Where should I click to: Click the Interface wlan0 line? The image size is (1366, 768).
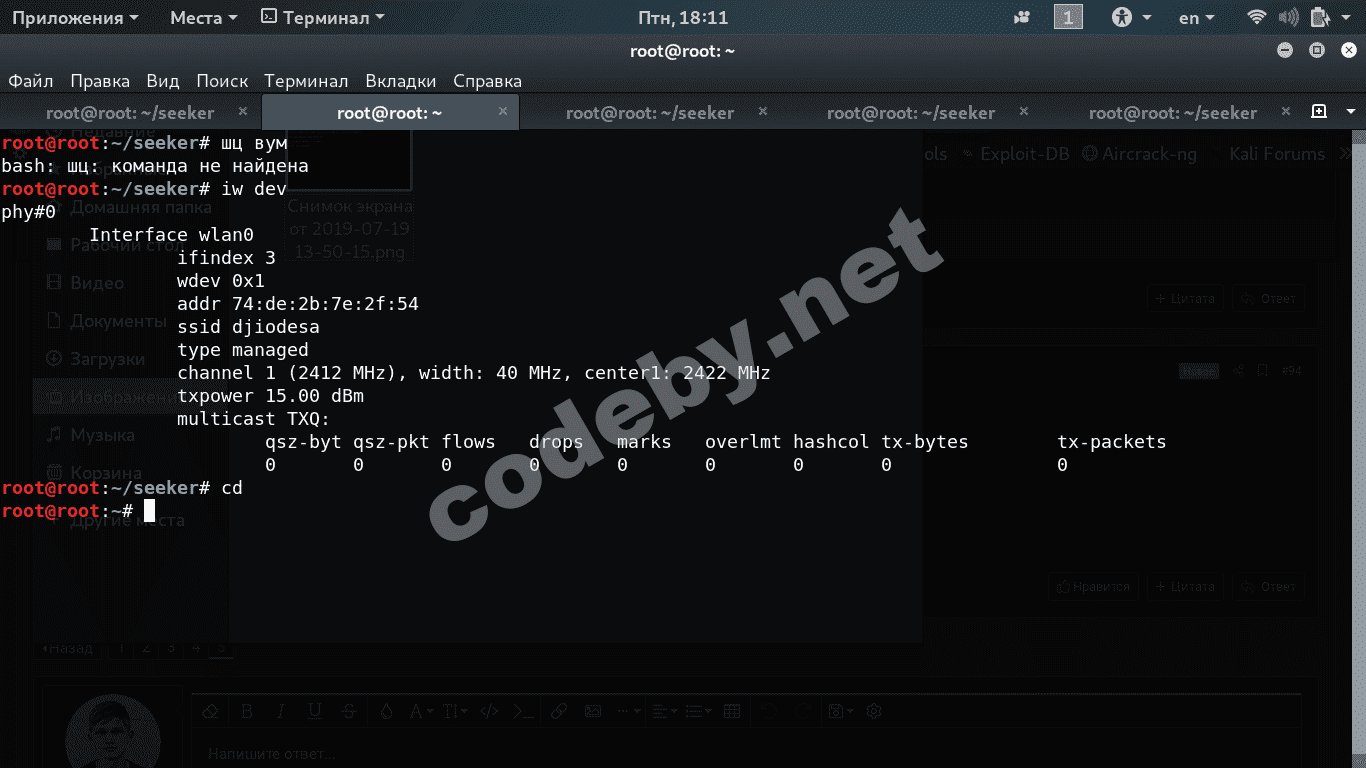(x=172, y=235)
